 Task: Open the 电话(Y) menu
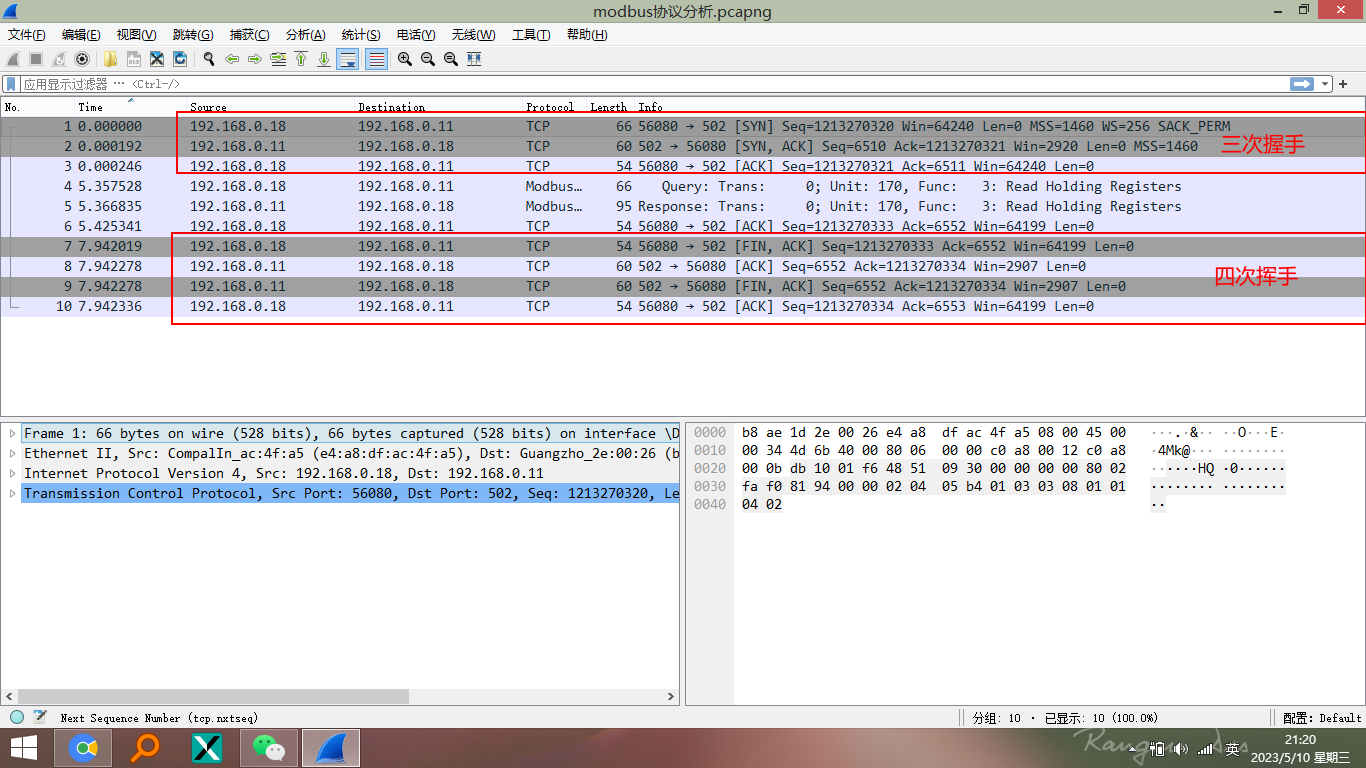[x=416, y=34]
